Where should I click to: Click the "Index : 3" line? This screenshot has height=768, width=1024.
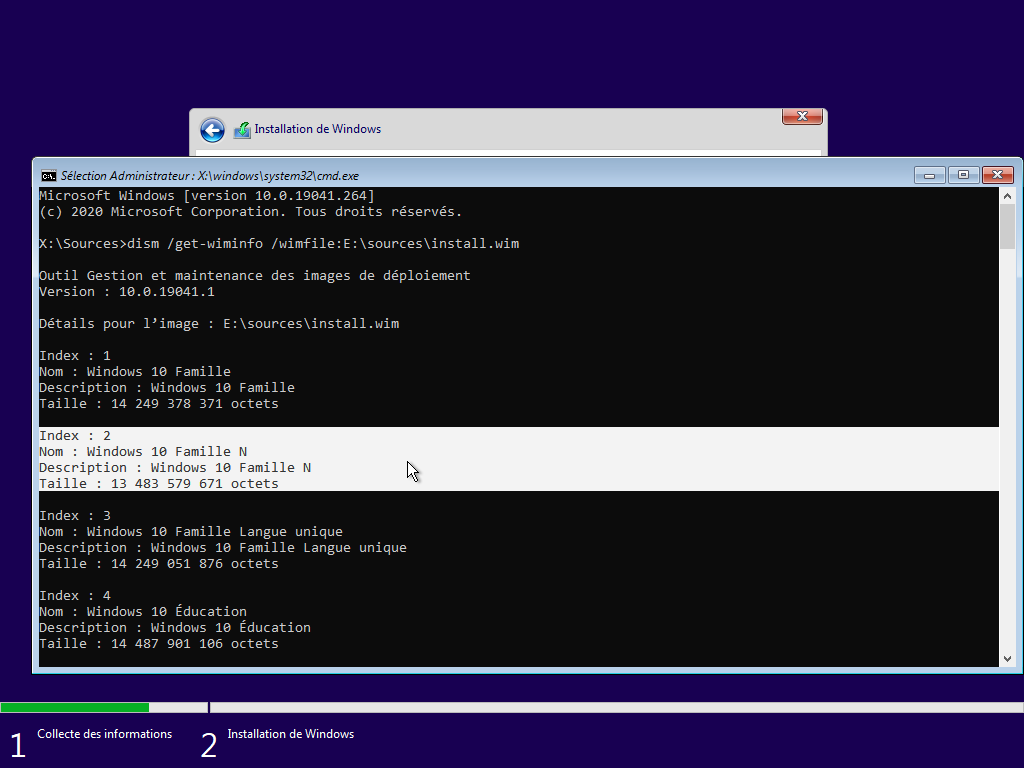(75, 515)
